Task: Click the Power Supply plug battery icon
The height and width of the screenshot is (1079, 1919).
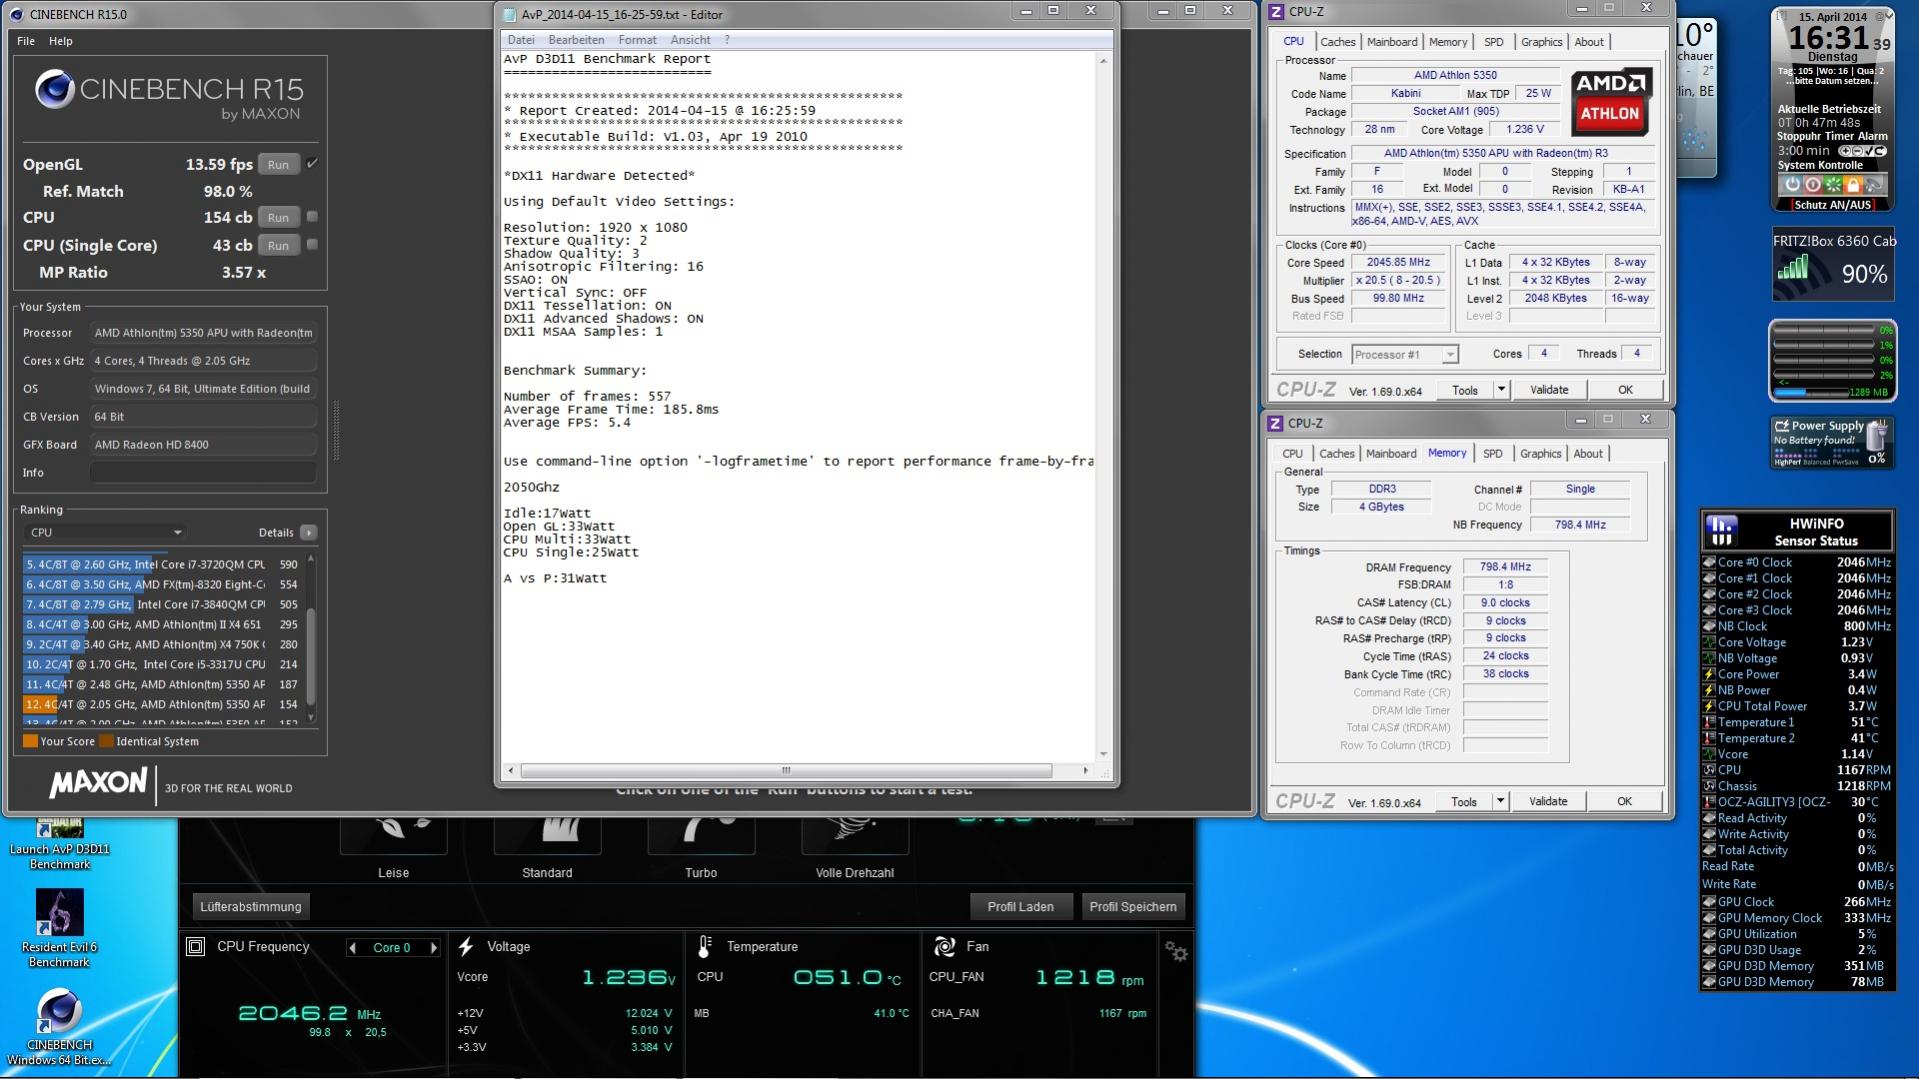Action: point(1877,435)
